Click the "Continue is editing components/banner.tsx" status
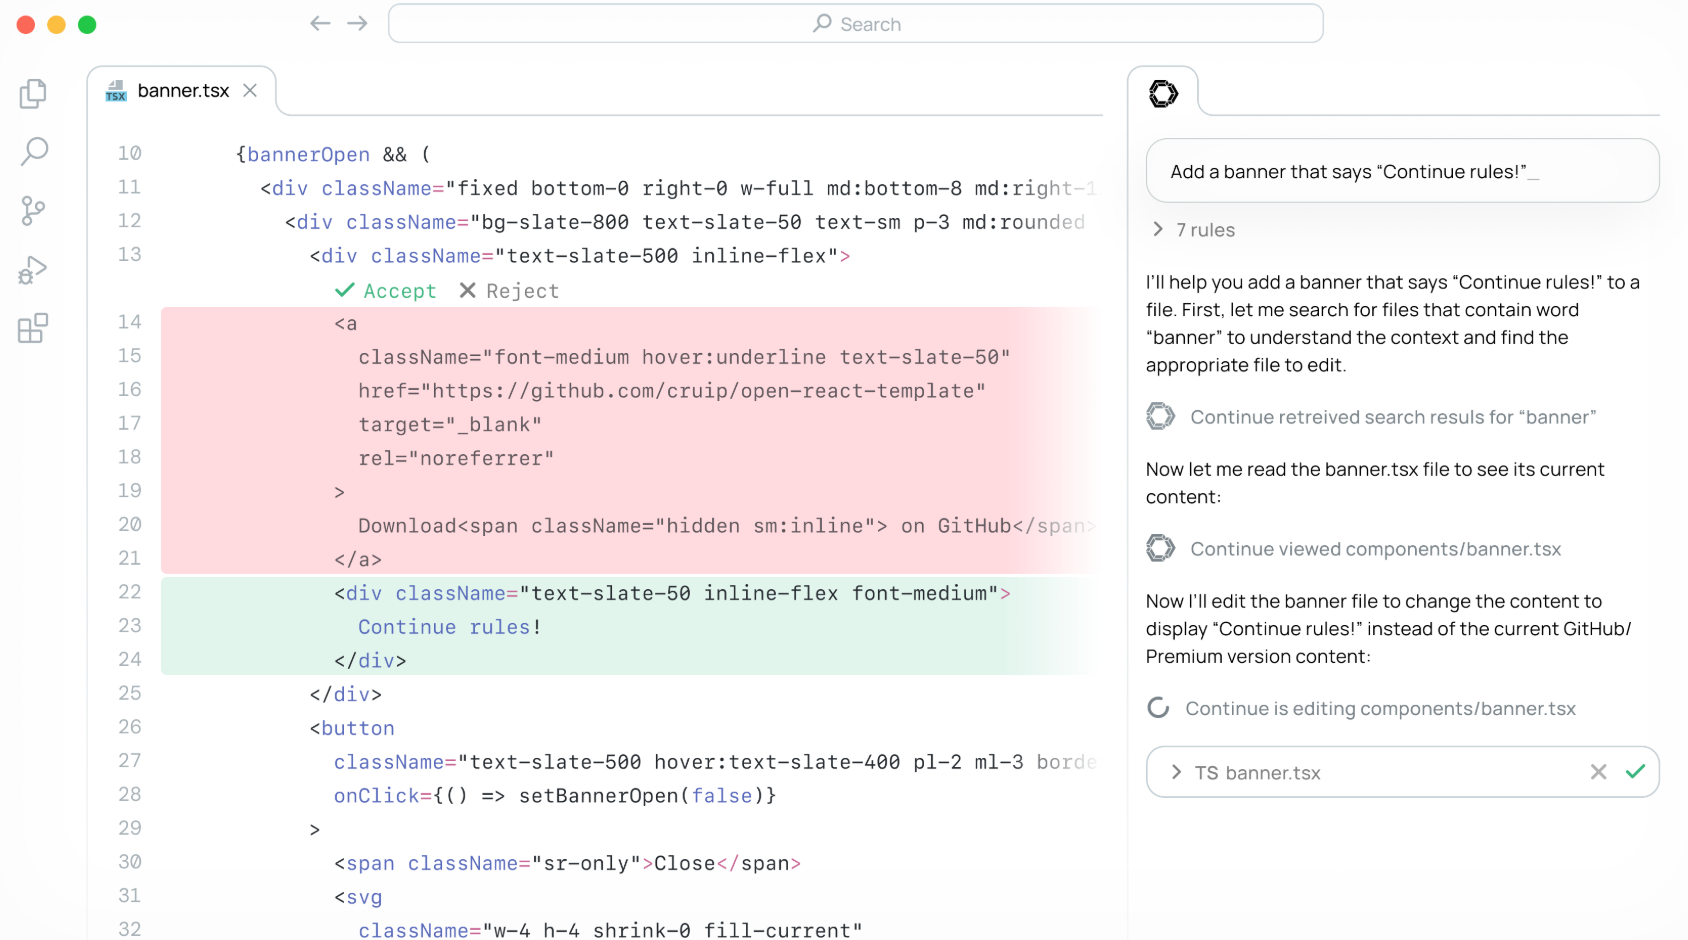Viewport: 1688px width, 940px height. [1379, 709]
